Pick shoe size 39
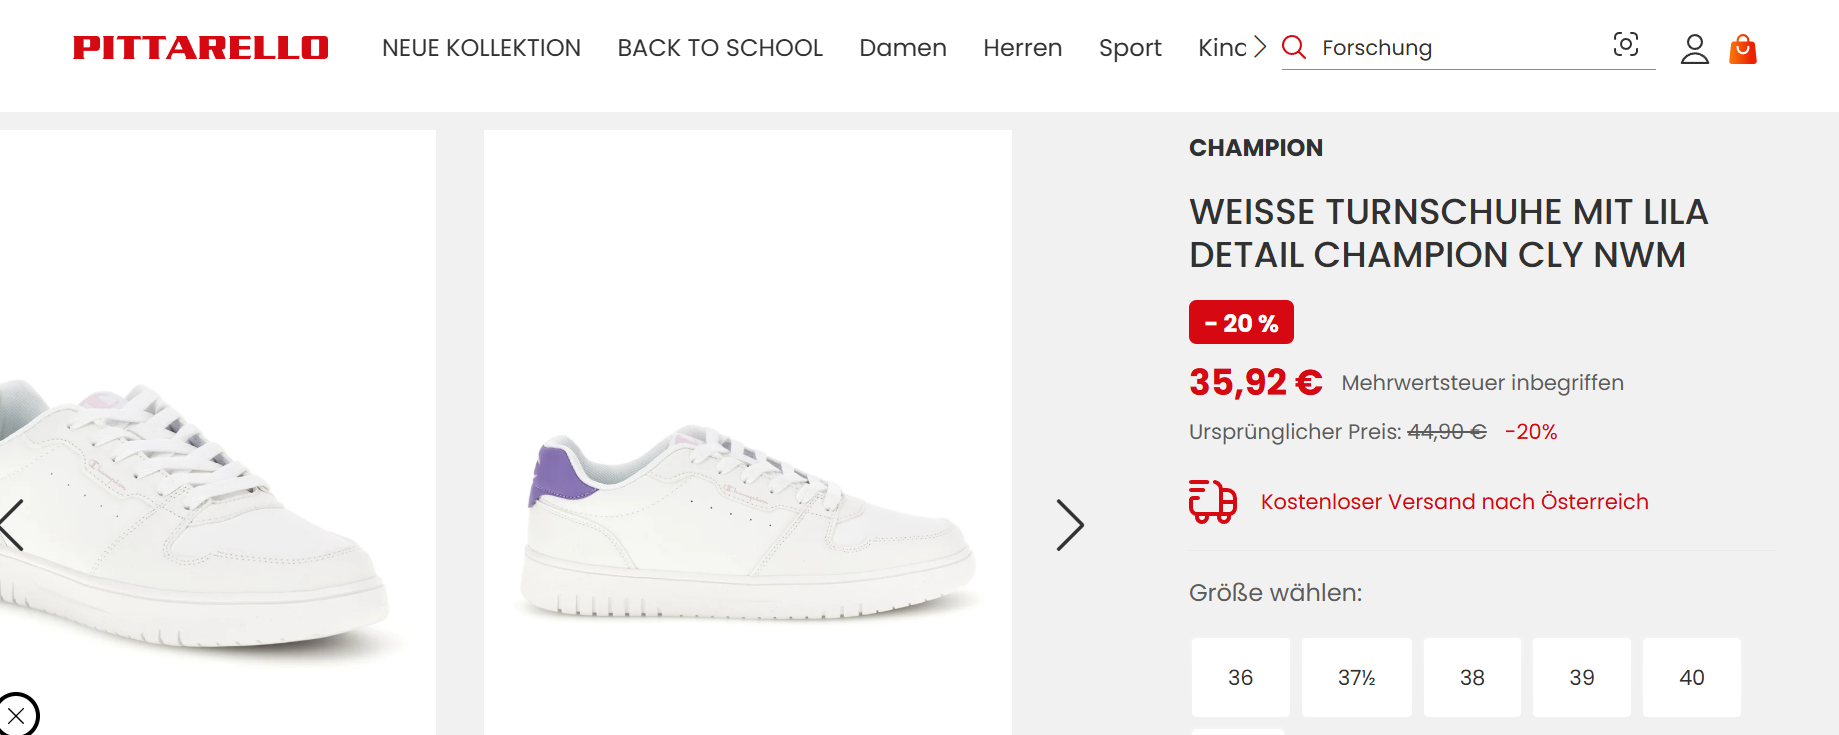 (x=1582, y=677)
